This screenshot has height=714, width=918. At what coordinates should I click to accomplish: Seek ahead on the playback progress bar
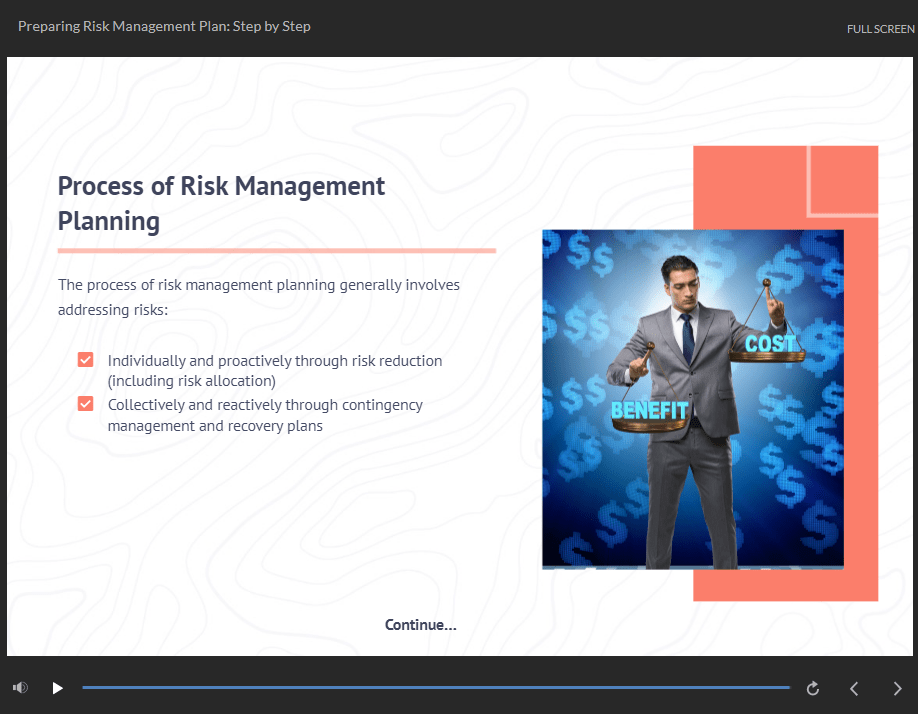[600, 688]
